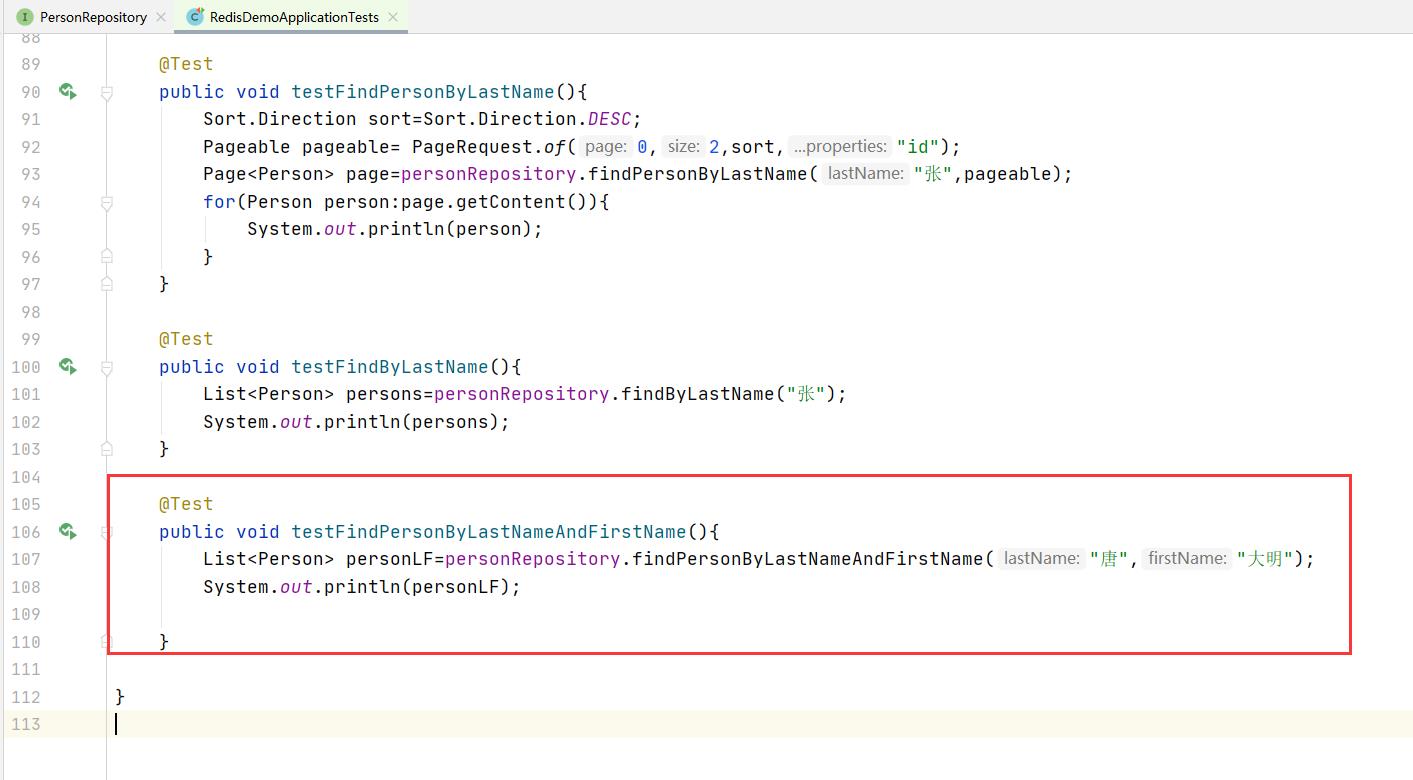Viewport: 1413px width, 780px height.
Task: Click findPersonByLastNameAndFirstName call on line 107
Action: point(808,559)
